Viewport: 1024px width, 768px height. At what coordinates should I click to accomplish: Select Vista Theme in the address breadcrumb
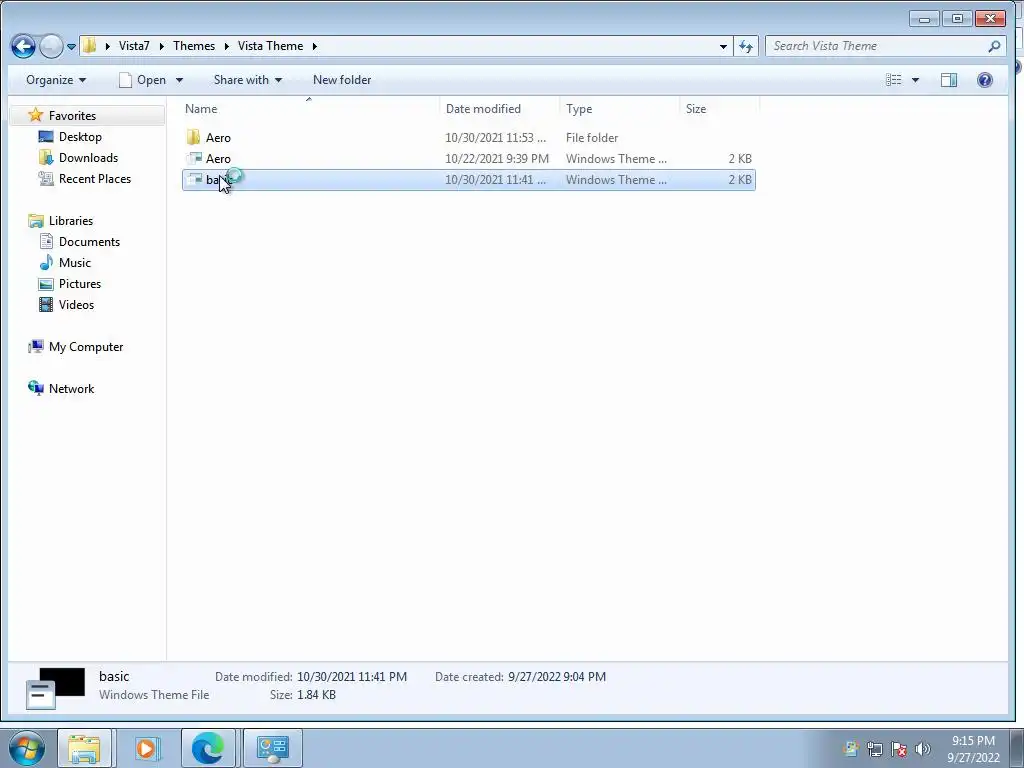[x=270, y=46]
